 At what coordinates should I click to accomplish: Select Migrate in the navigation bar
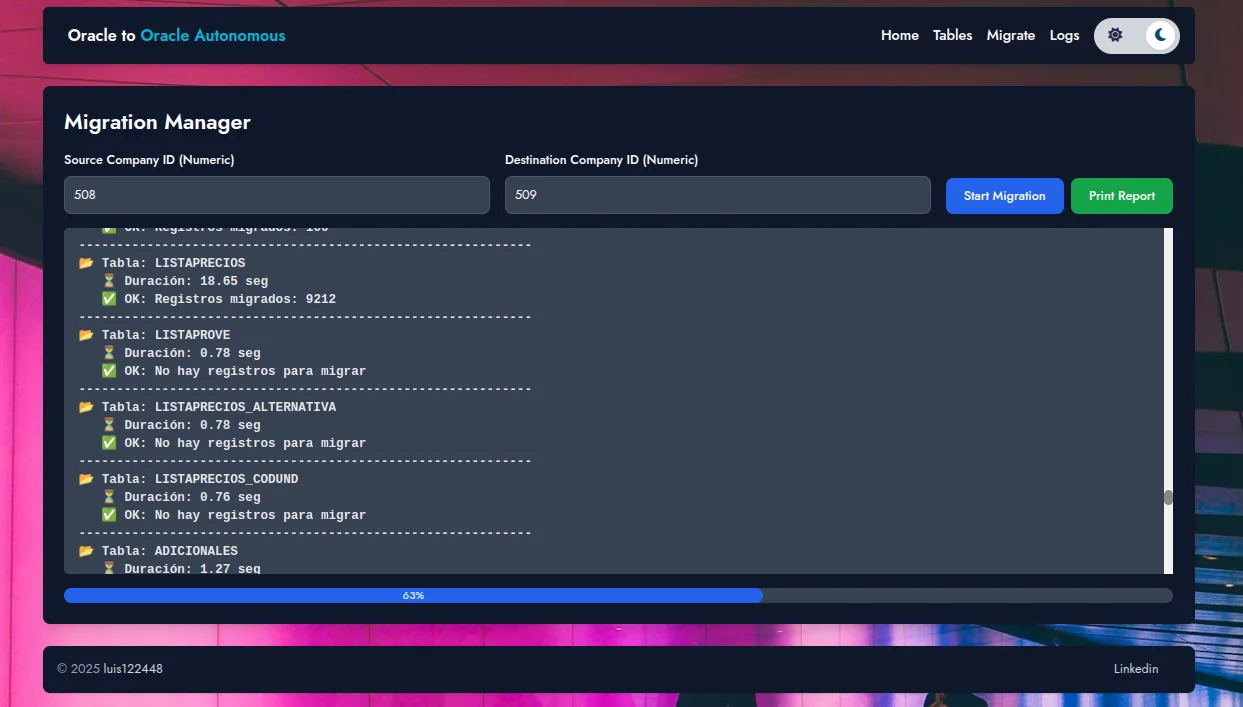(x=1010, y=35)
